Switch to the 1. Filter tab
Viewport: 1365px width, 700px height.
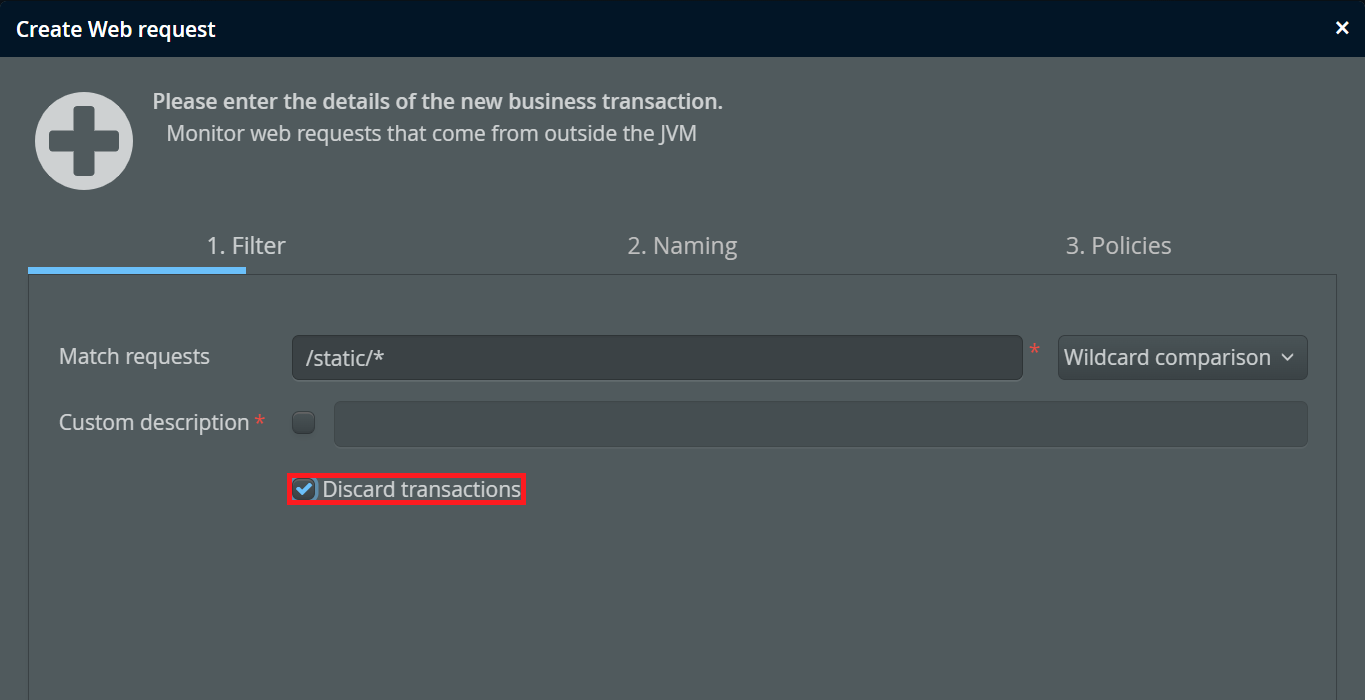pos(246,246)
